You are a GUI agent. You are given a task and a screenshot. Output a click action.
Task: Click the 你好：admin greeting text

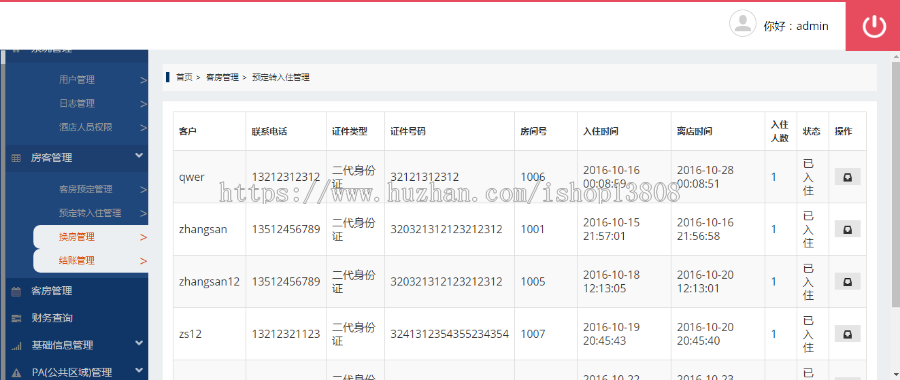796,26
